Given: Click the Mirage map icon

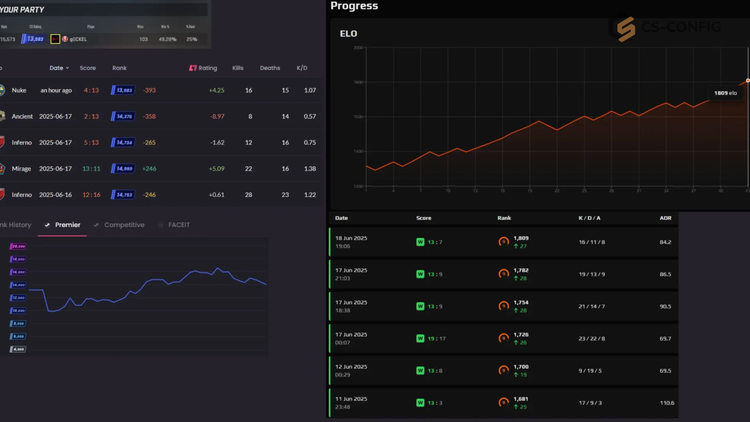Looking at the screenshot, I should (2, 168).
